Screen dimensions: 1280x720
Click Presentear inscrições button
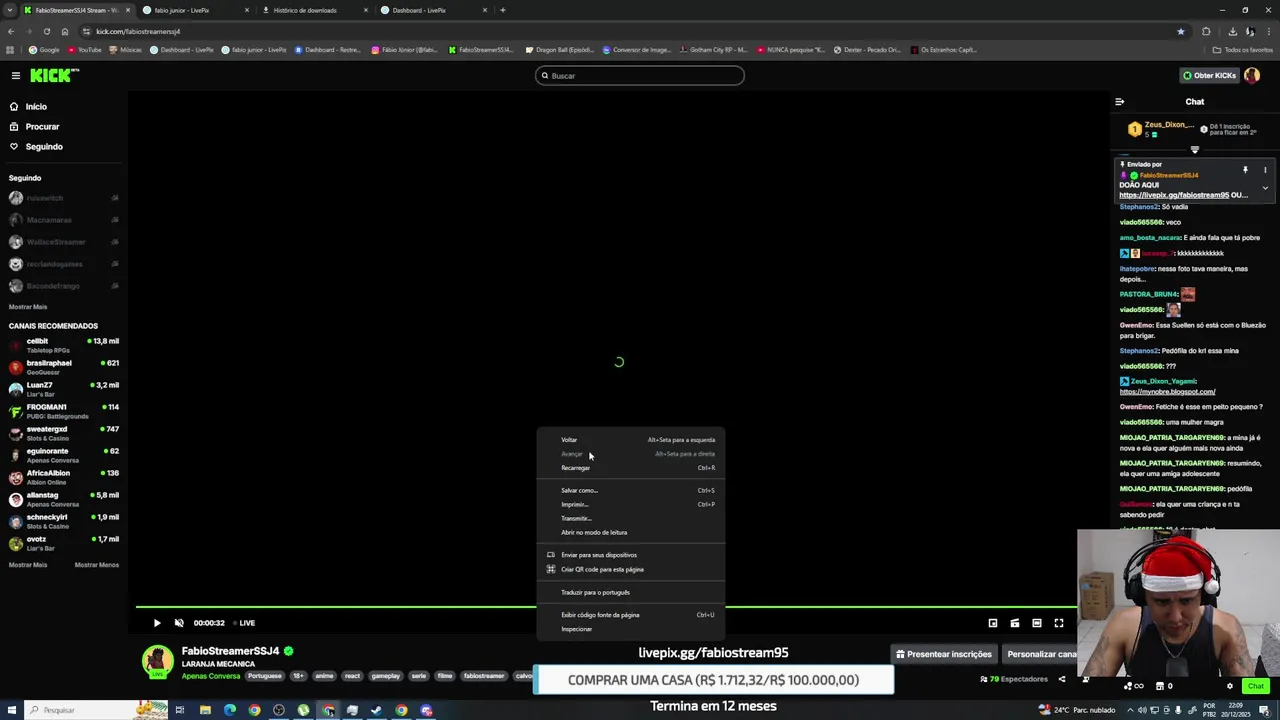(944, 654)
